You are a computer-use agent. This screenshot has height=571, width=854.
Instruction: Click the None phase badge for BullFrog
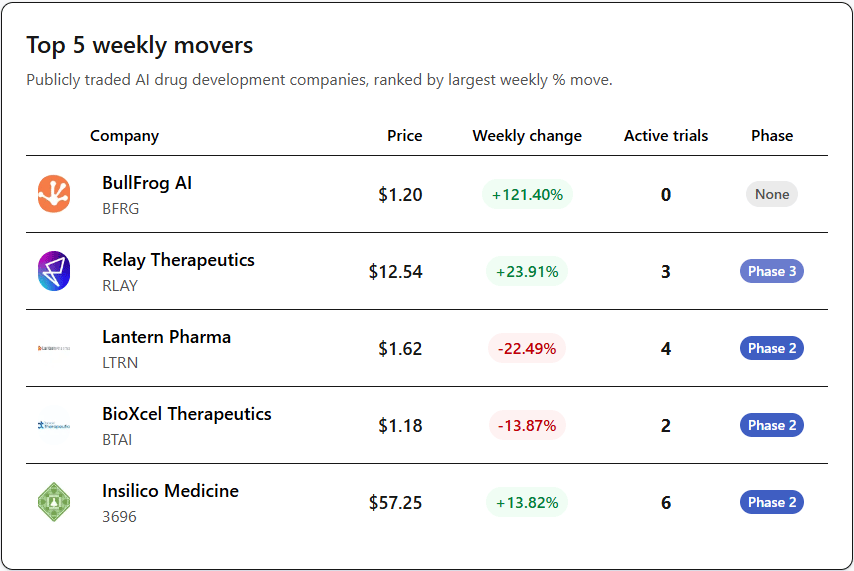(772, 195)
